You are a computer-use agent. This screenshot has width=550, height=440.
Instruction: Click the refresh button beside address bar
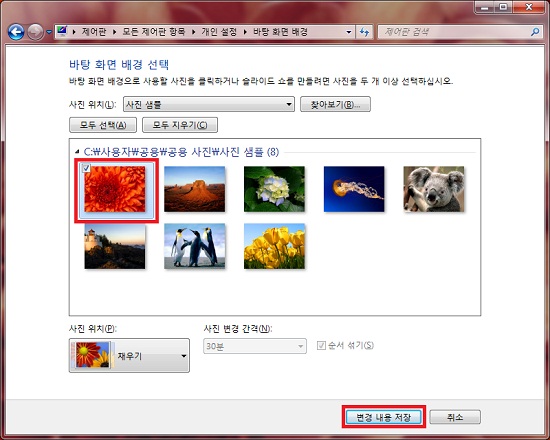point(364,32)
